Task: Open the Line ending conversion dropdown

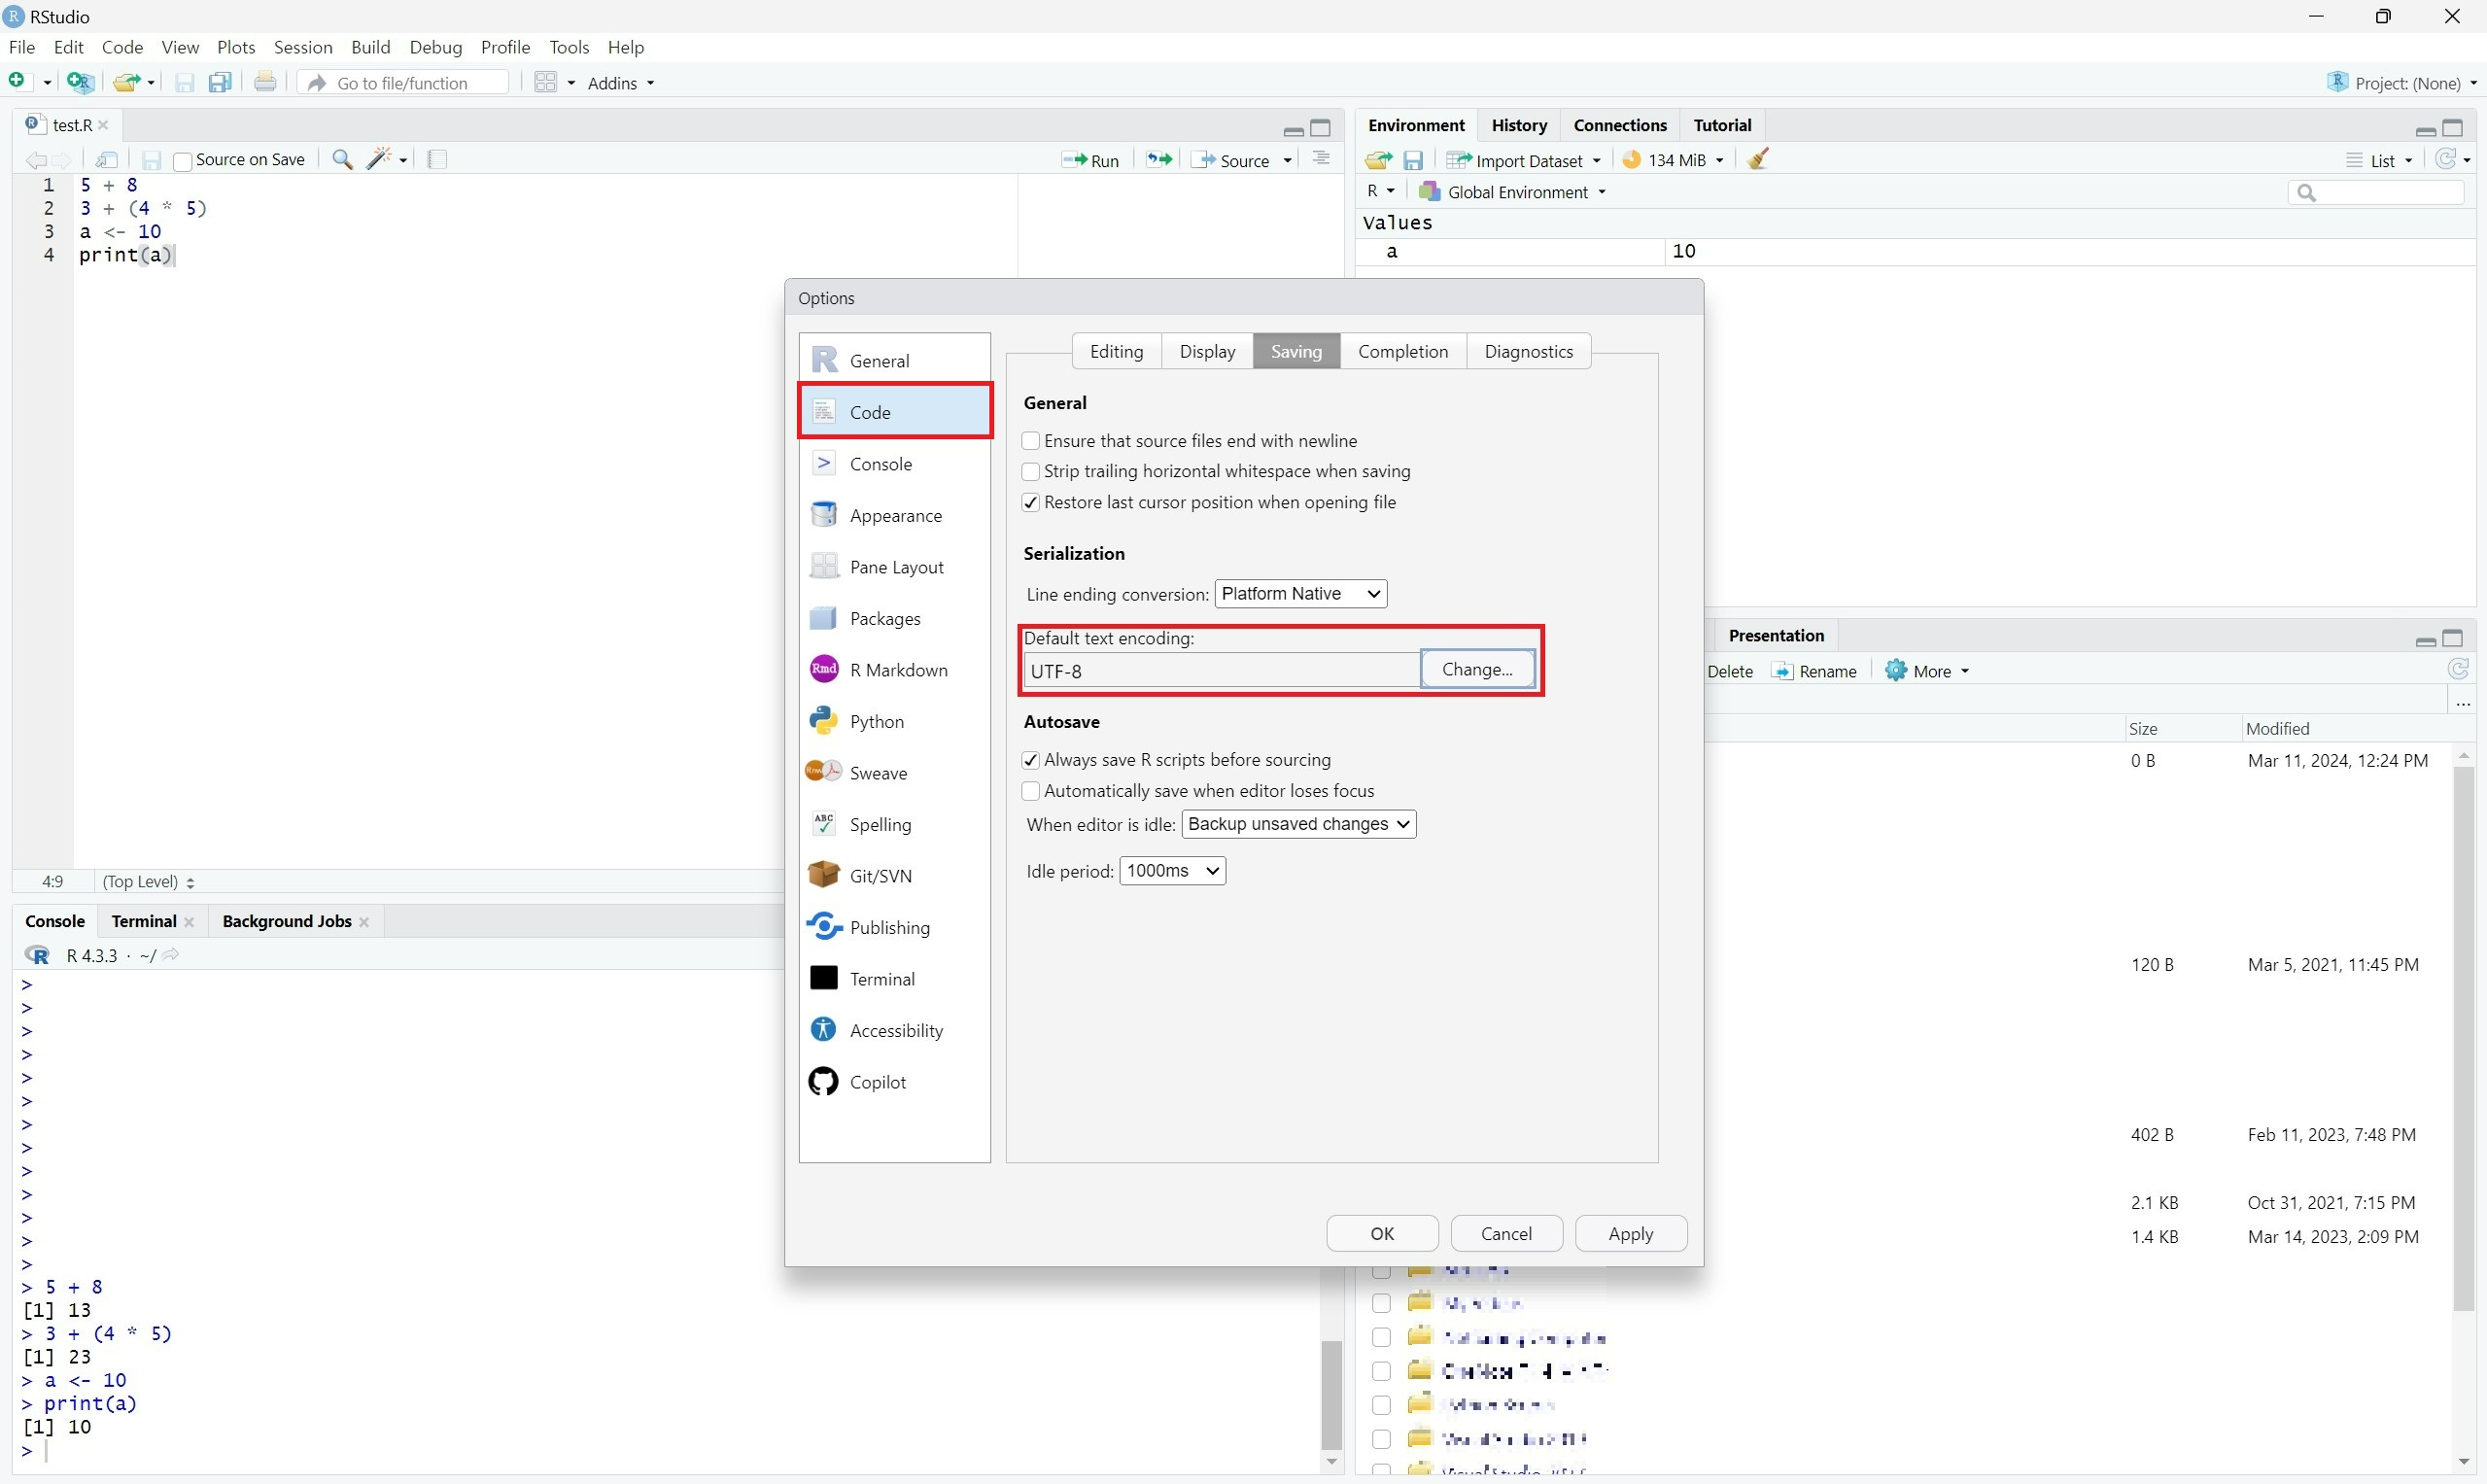Action: (1300, 593)
